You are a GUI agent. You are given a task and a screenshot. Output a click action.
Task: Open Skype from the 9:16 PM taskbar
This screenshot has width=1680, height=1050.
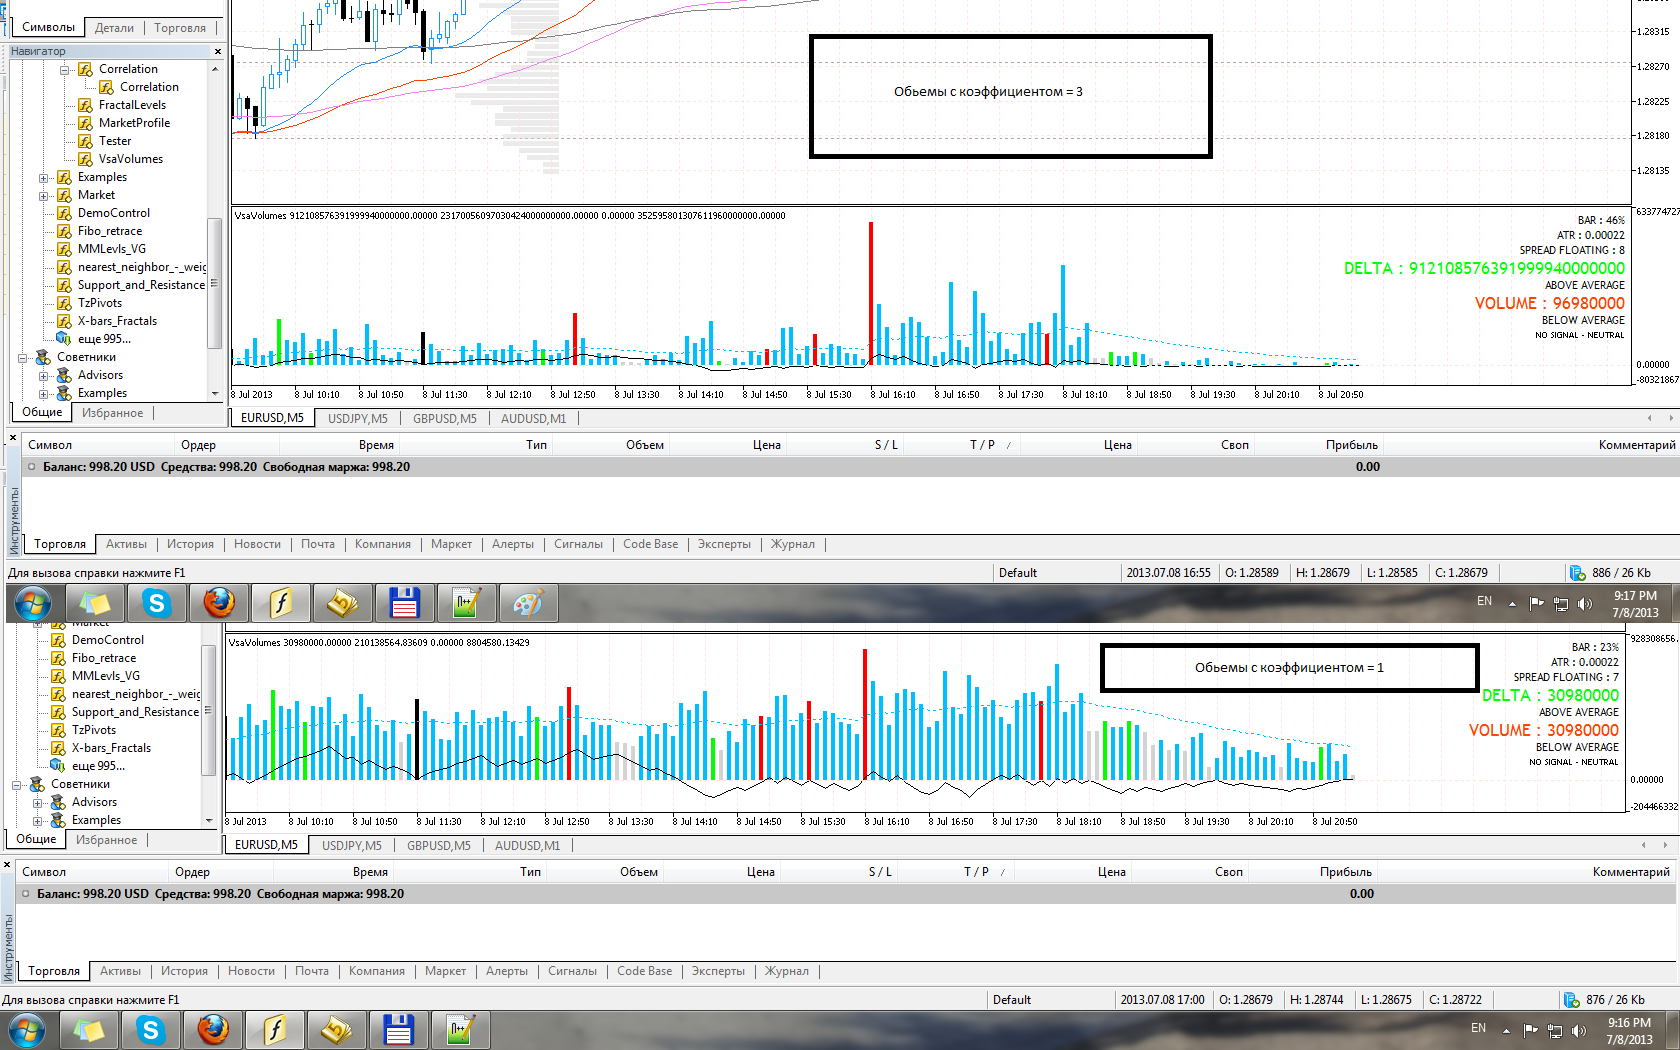point(151,1030)
